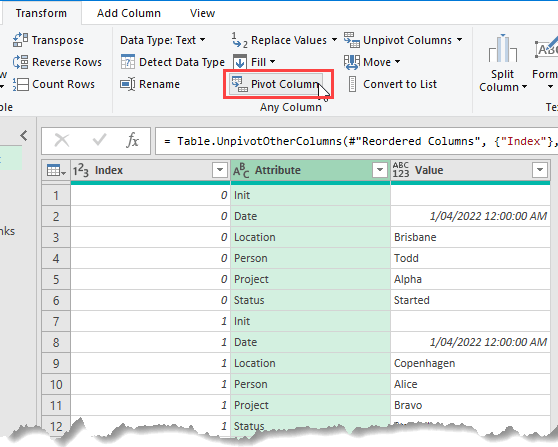Click the Index column data type icon
The image size is (558, 447).
pos(81,170)
